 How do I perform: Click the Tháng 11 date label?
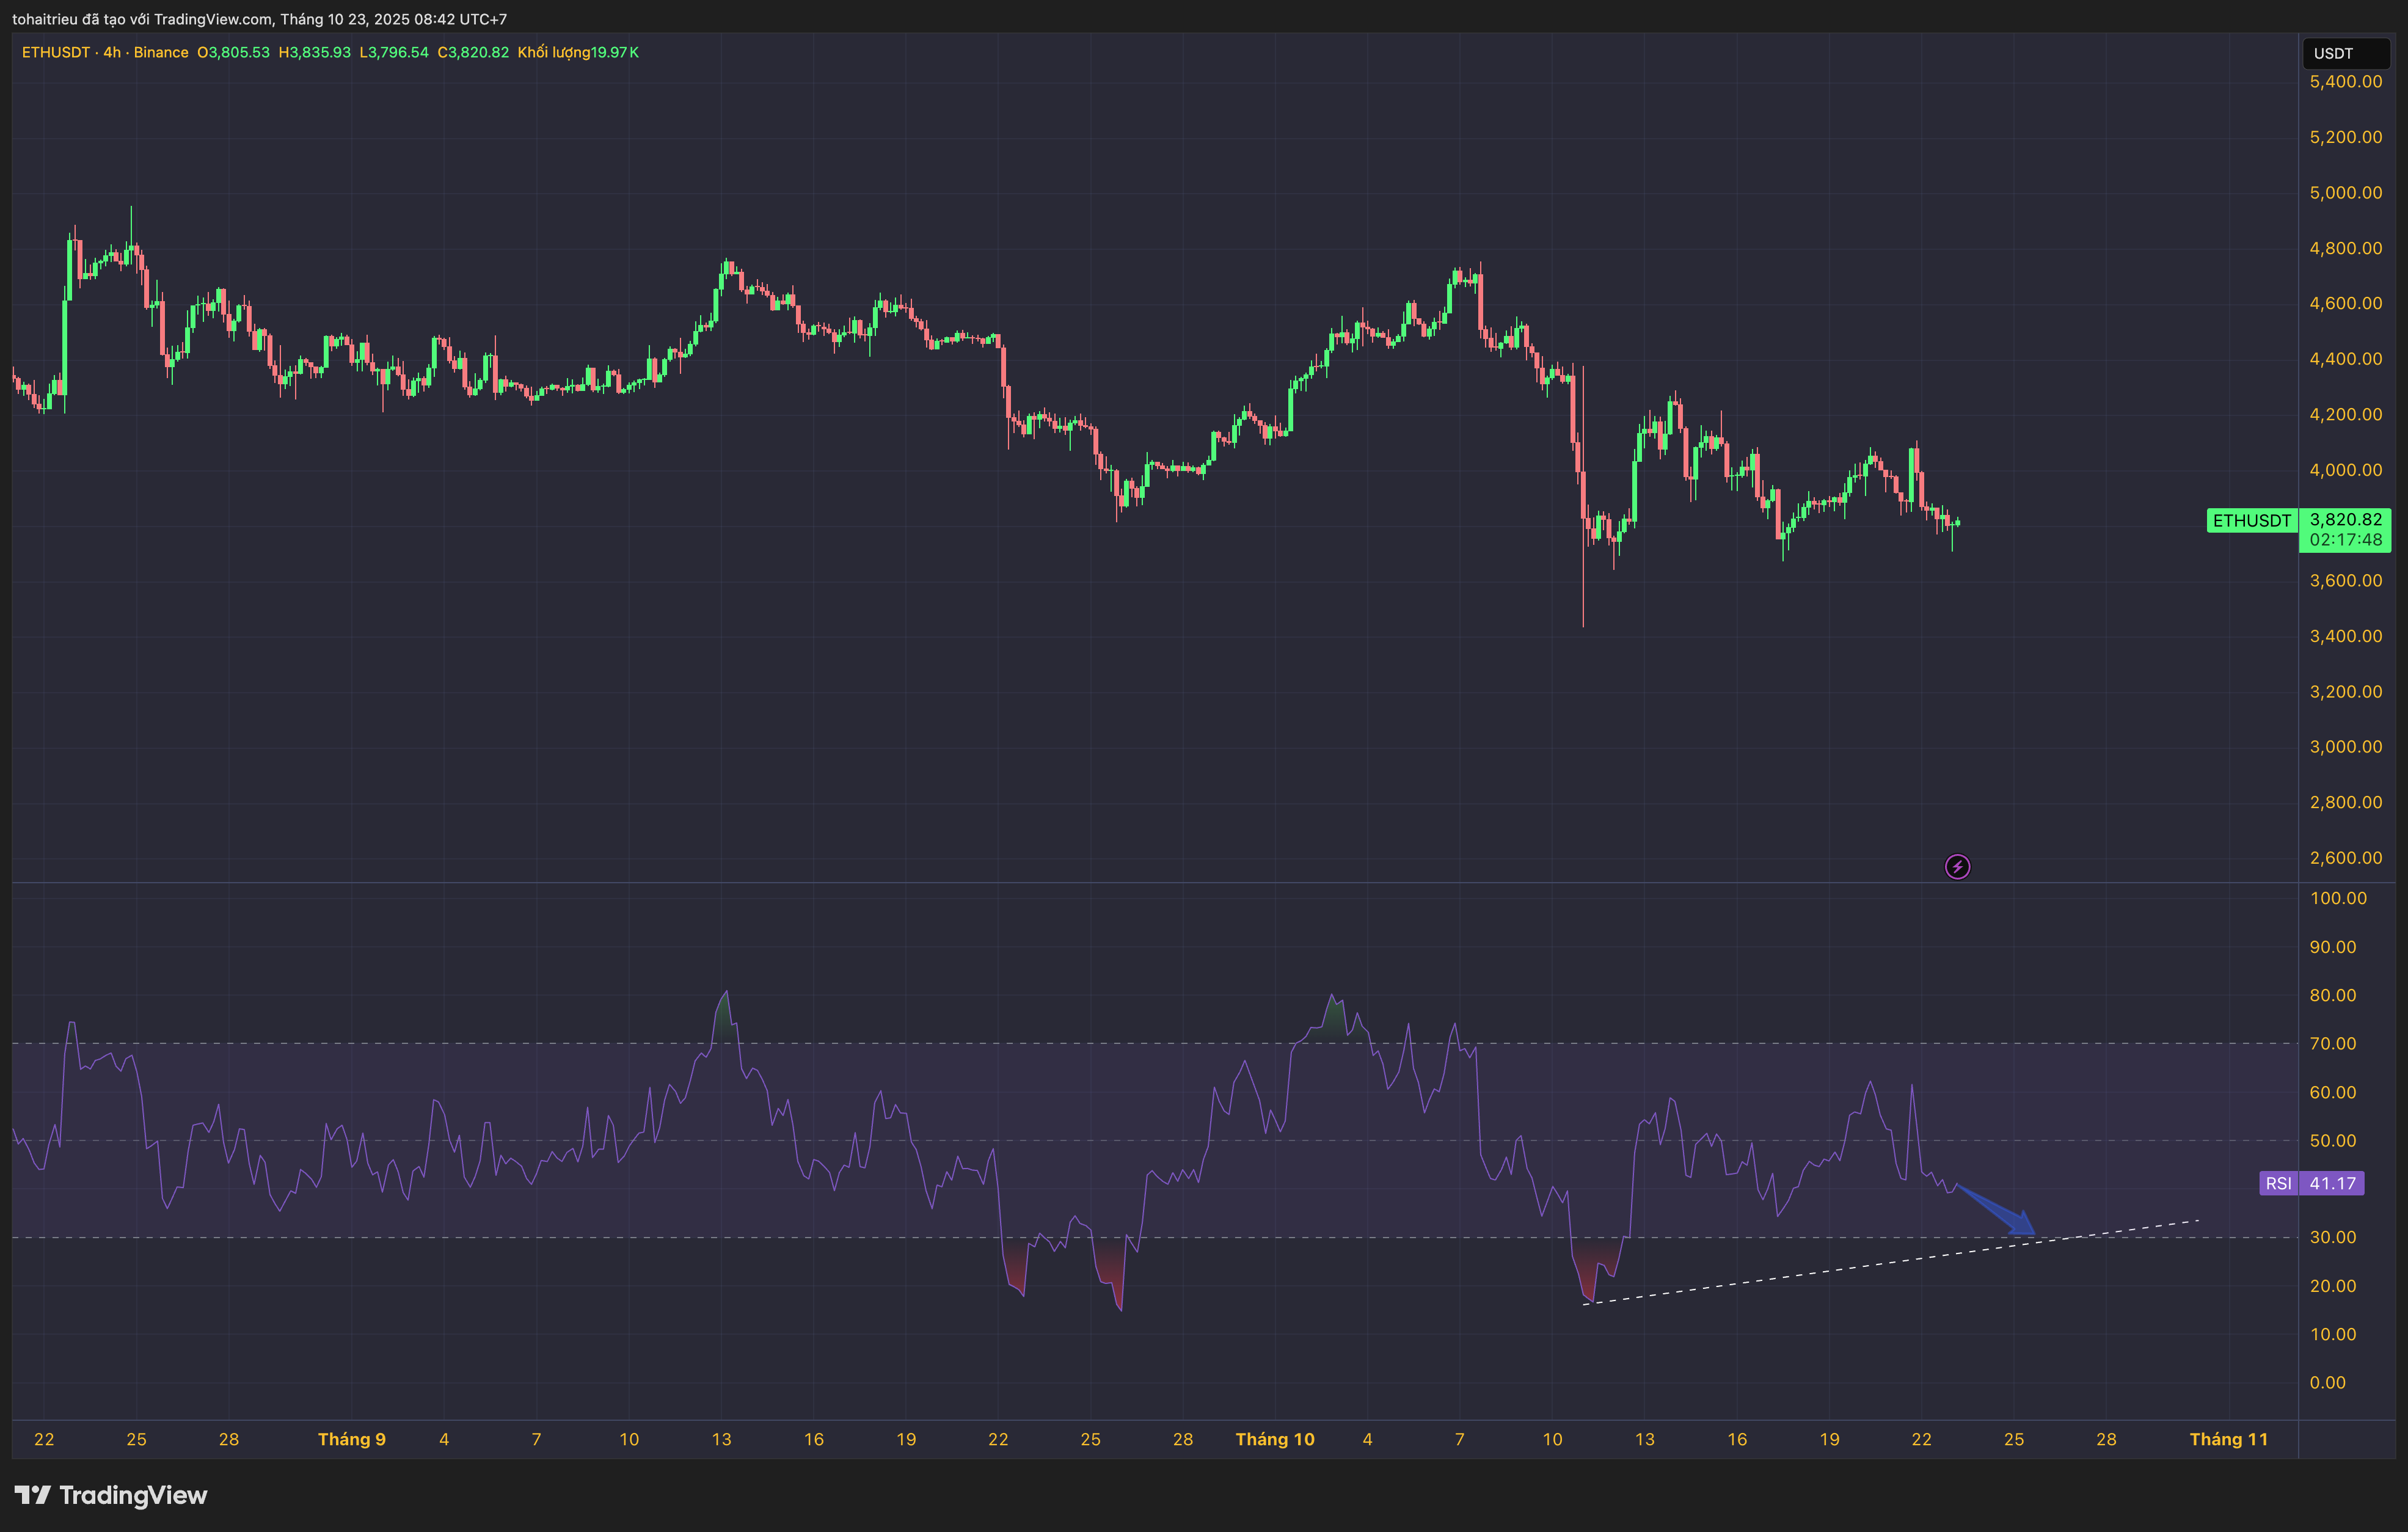tap(2229, 1439)
